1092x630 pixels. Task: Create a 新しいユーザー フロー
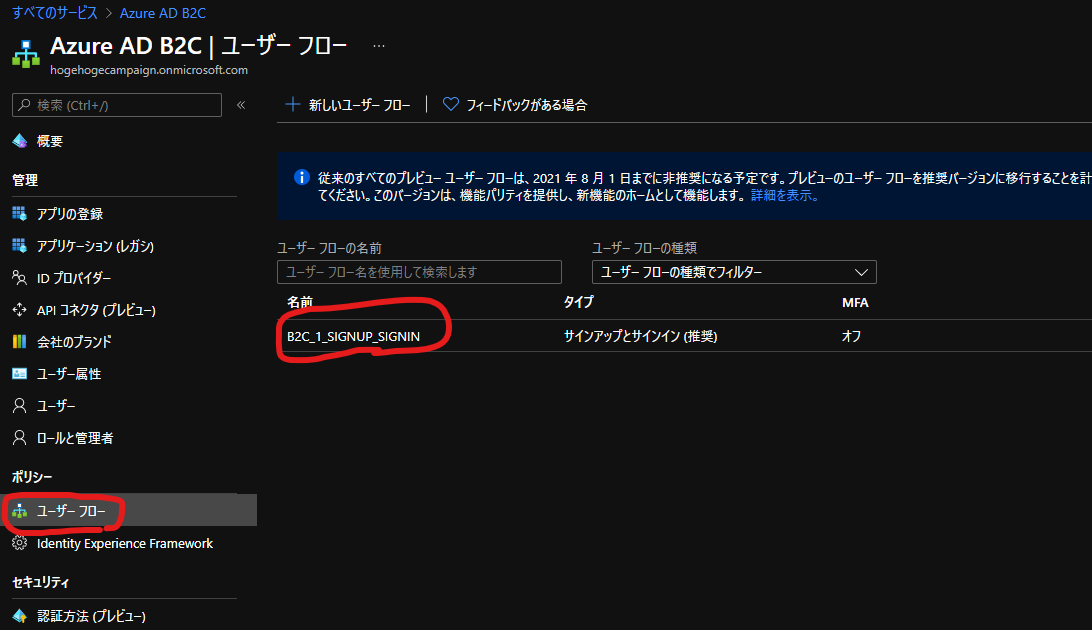[x=348, y=103]
